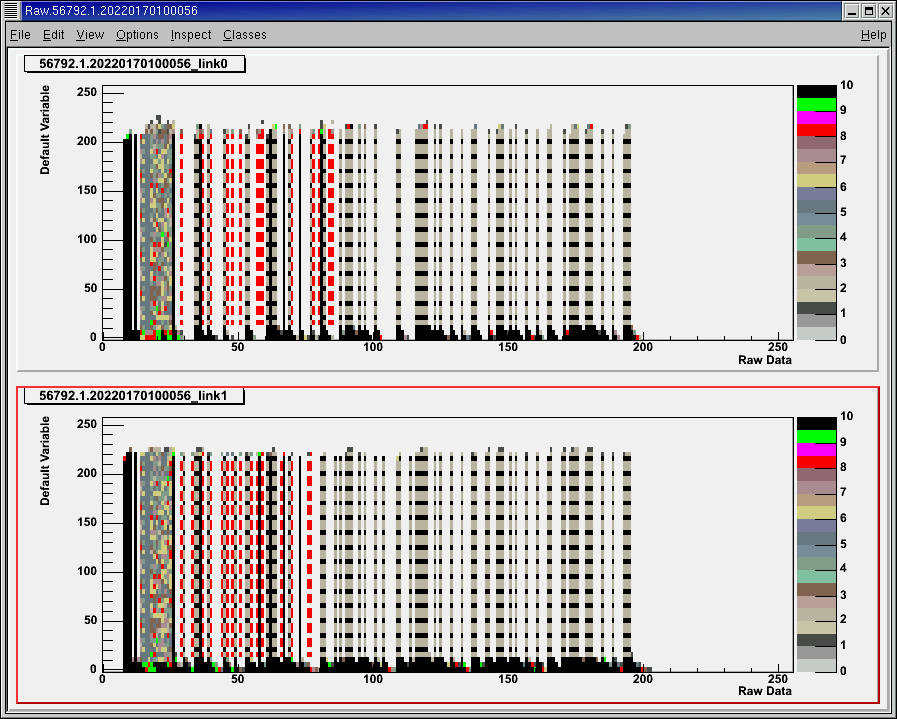Open the Options menu
Screen dimensions: 897x719
point(137,34)
